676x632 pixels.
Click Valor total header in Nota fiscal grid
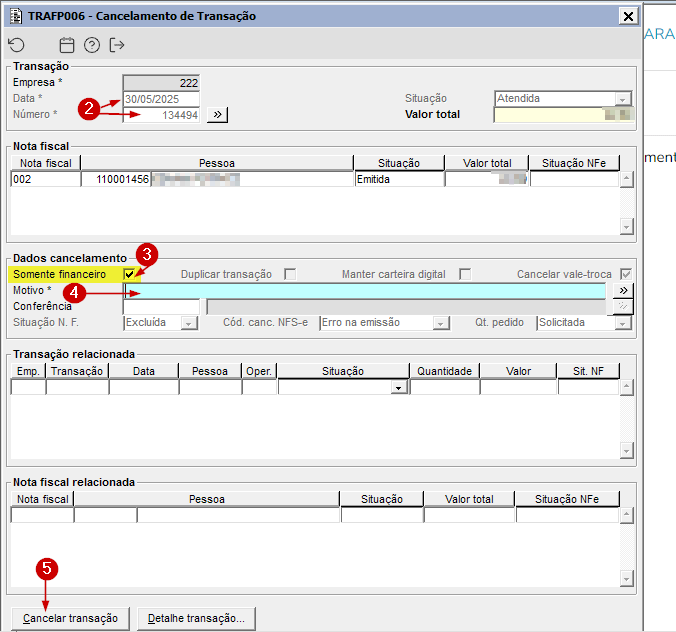(x=487, y=163)
